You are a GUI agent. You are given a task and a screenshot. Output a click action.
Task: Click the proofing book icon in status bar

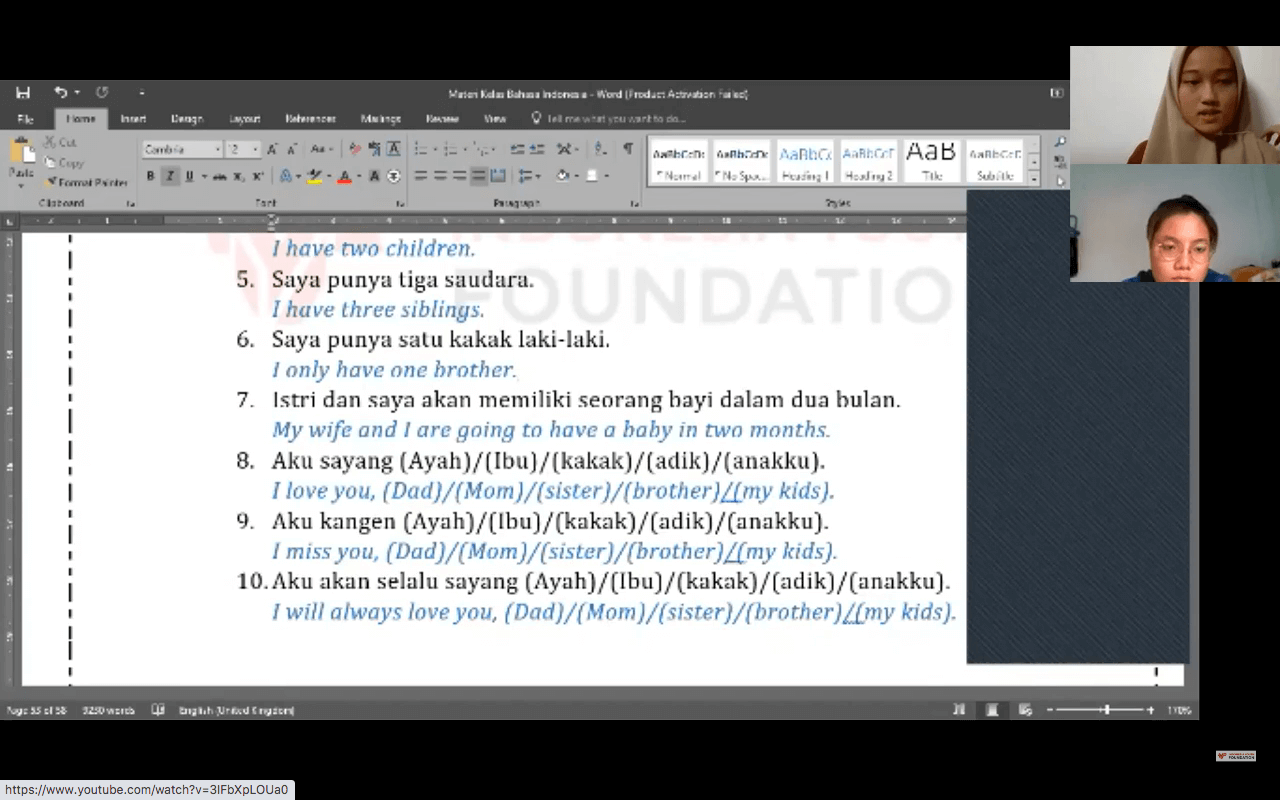click(158, 710)
